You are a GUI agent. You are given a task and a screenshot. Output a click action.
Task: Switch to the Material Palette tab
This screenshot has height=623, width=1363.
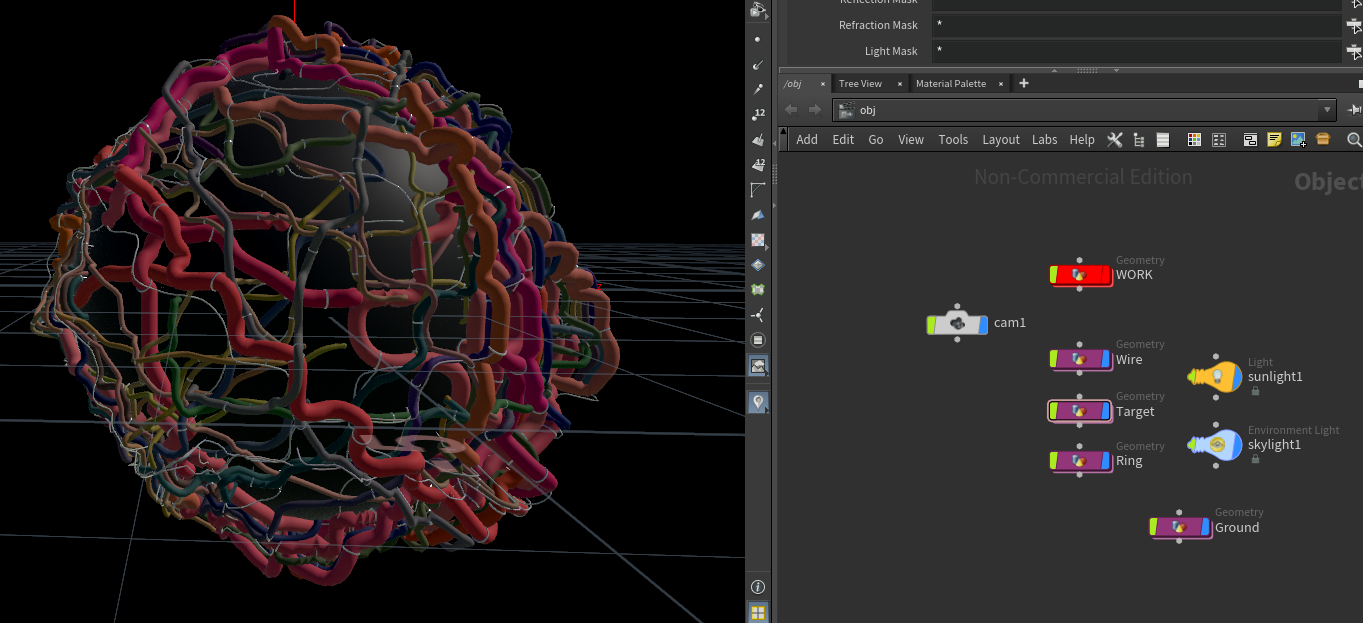click(x=950, y=84)
